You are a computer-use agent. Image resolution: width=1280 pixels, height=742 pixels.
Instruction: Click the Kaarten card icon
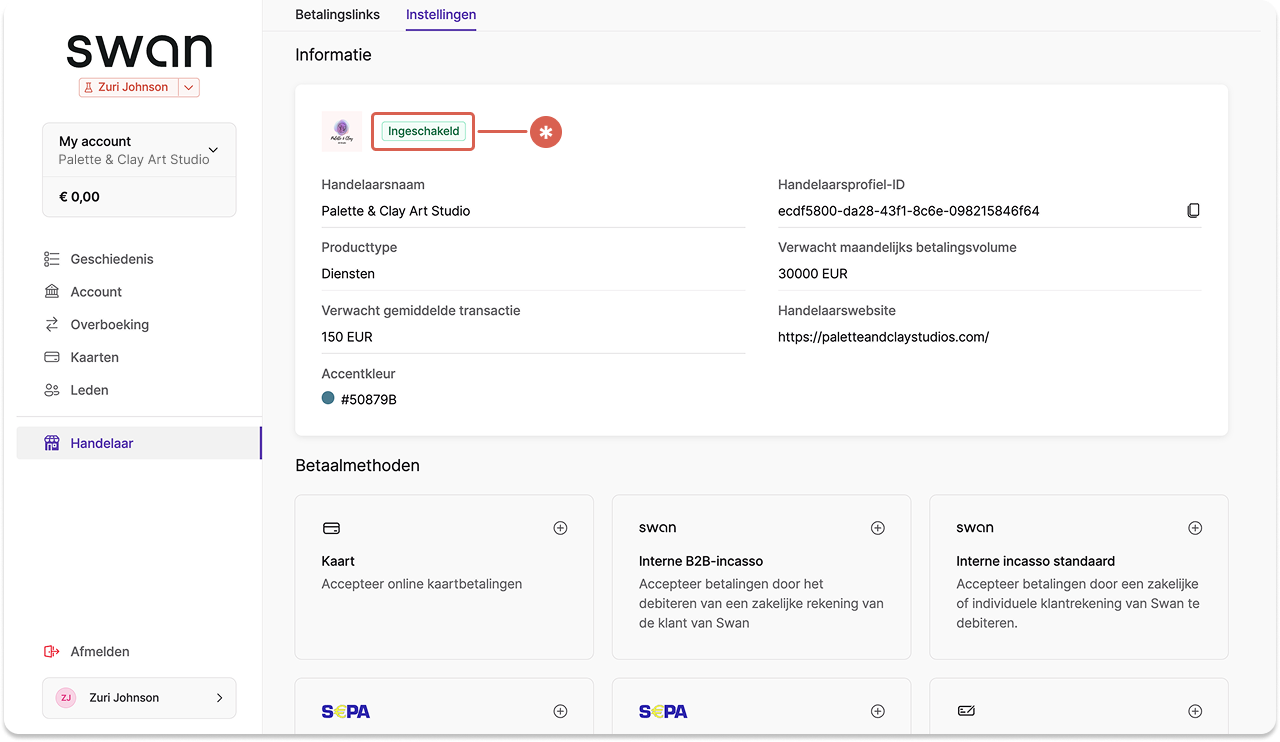click(x=52, y=357)
